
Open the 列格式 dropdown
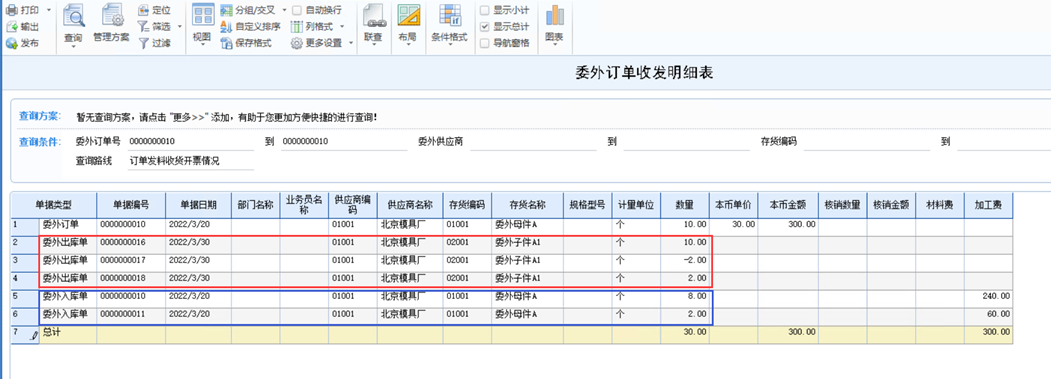342,27
